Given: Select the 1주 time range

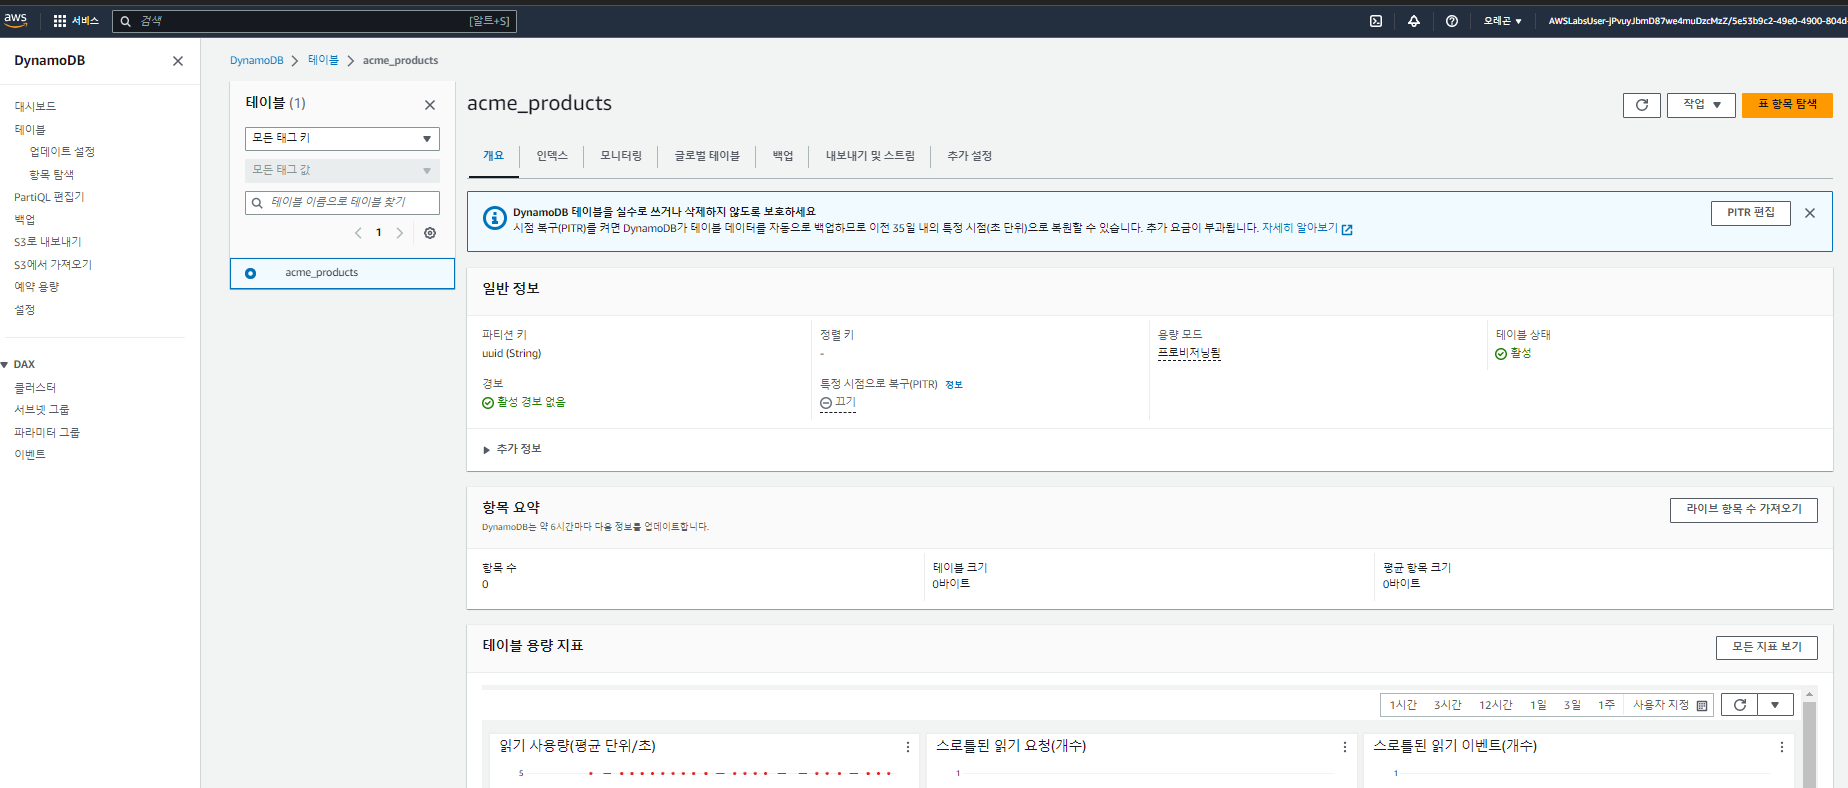Looking at the screenshot, I should 1606,706.
